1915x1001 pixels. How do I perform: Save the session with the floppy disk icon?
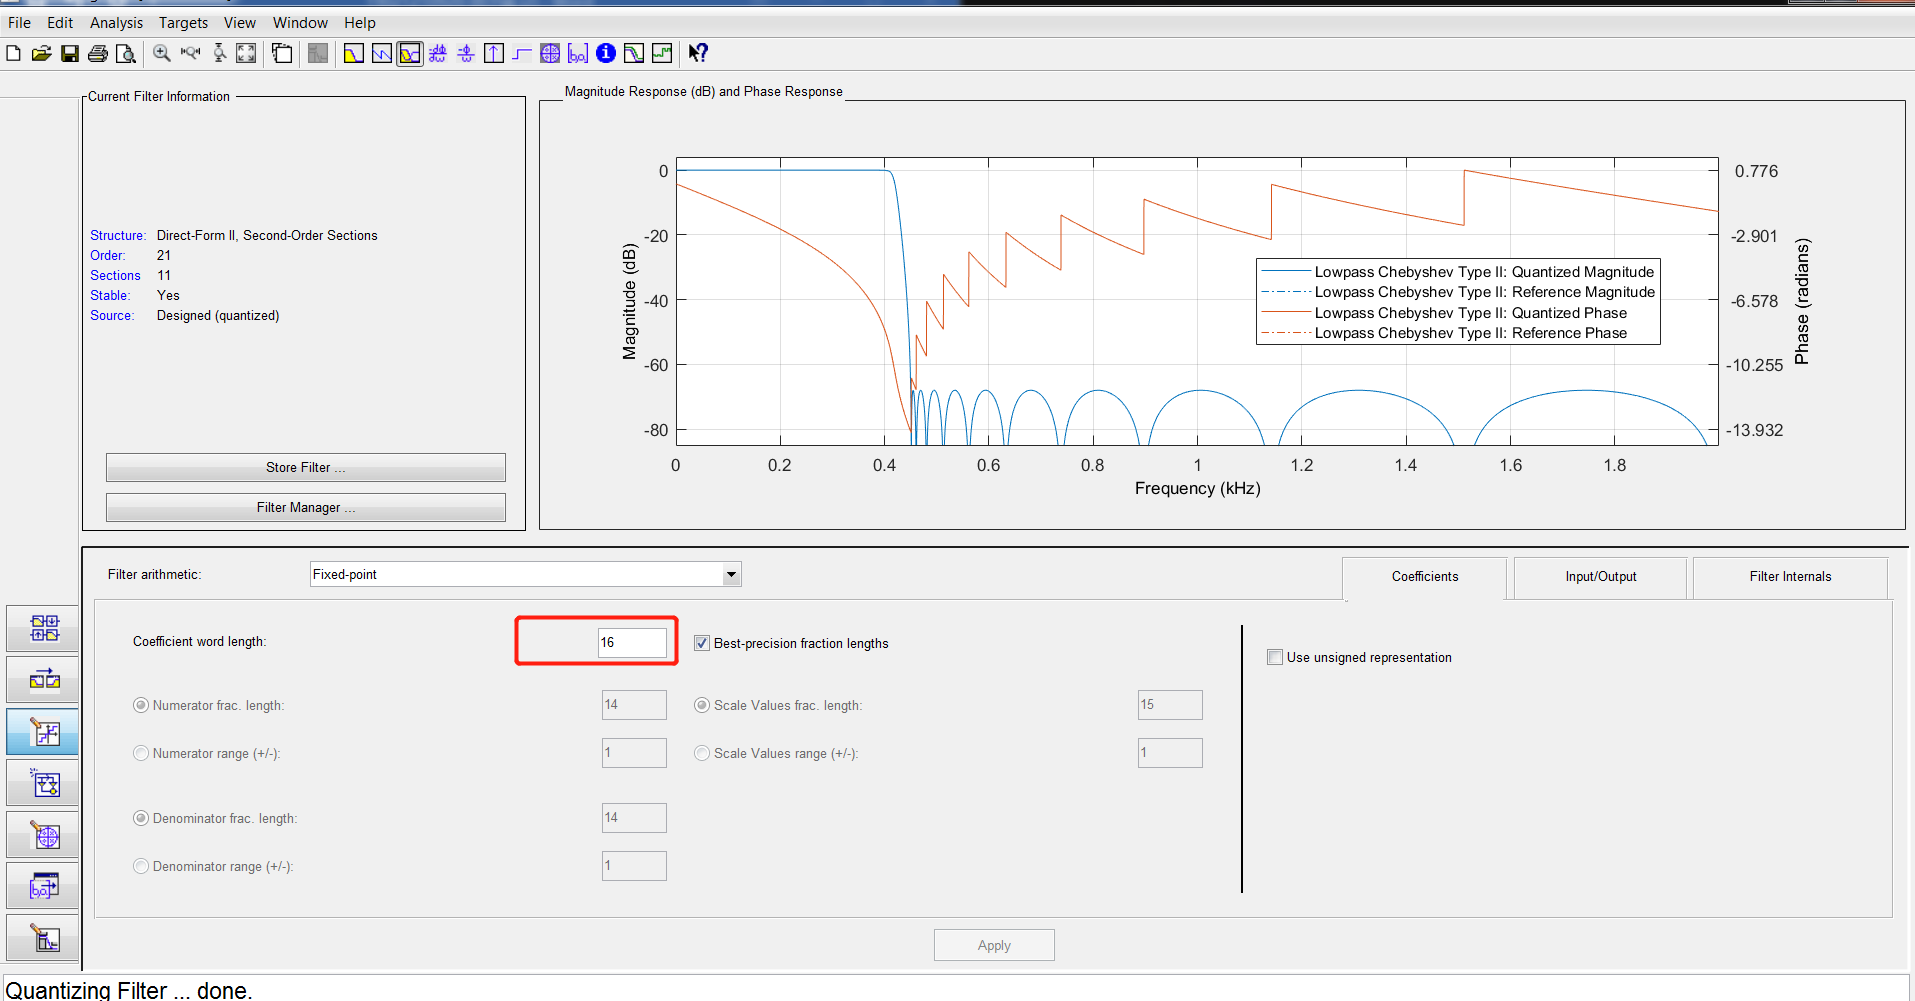point(70,53)
